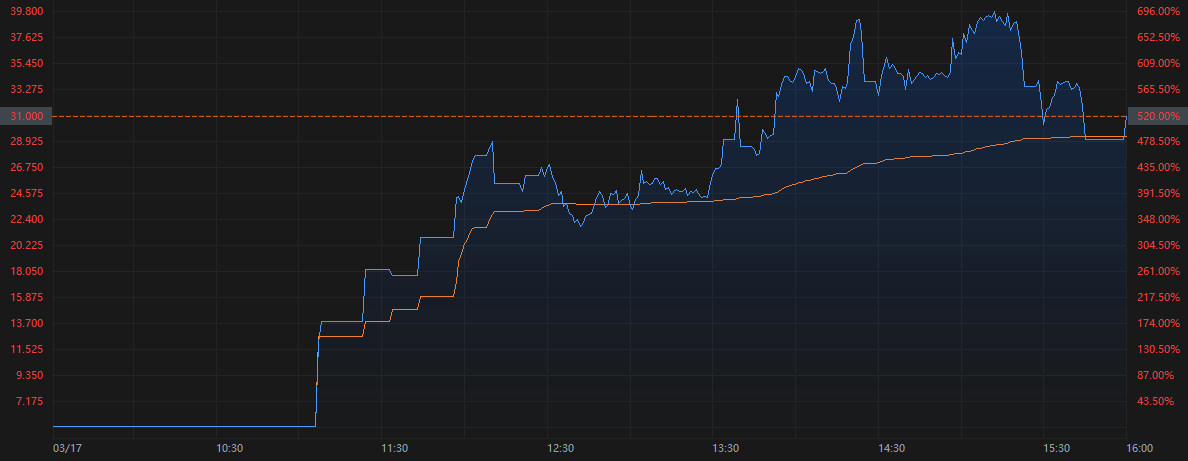Image resolution: width=1188 pixels, height=461 pixels.
Task: Click the 348.00% percent axis label
Action: [1156, 219]
